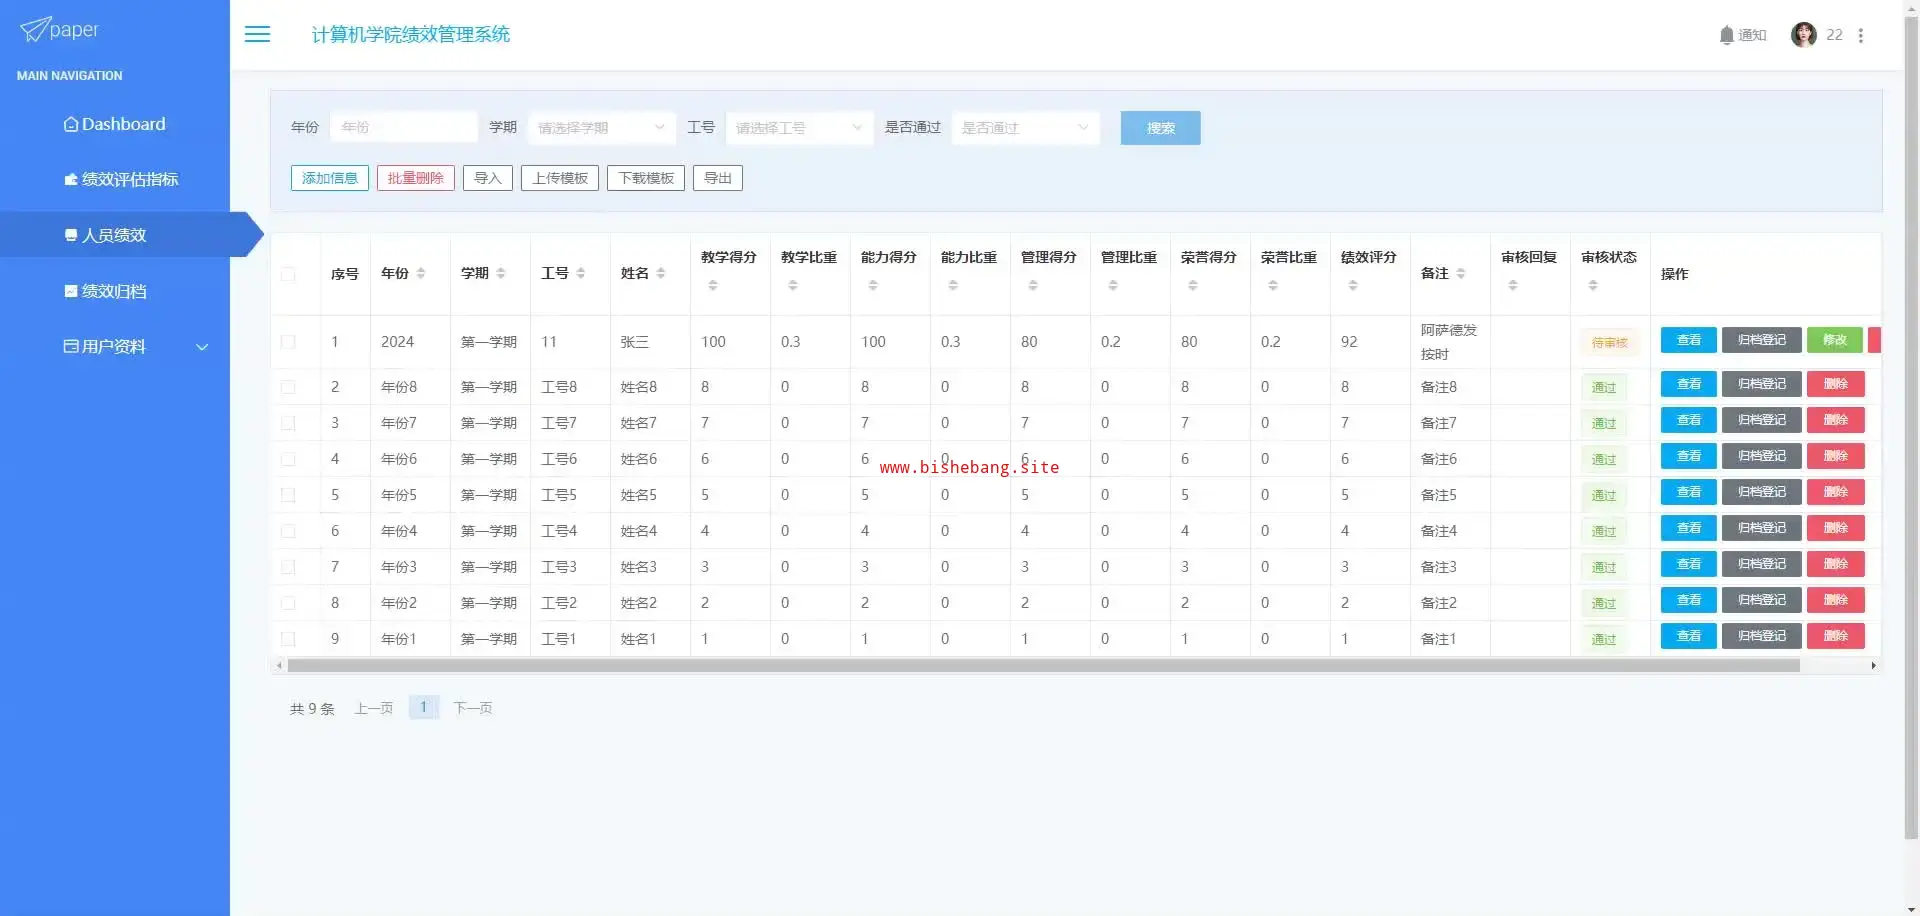Open the notification bell icon

[x=1726, y=35]
